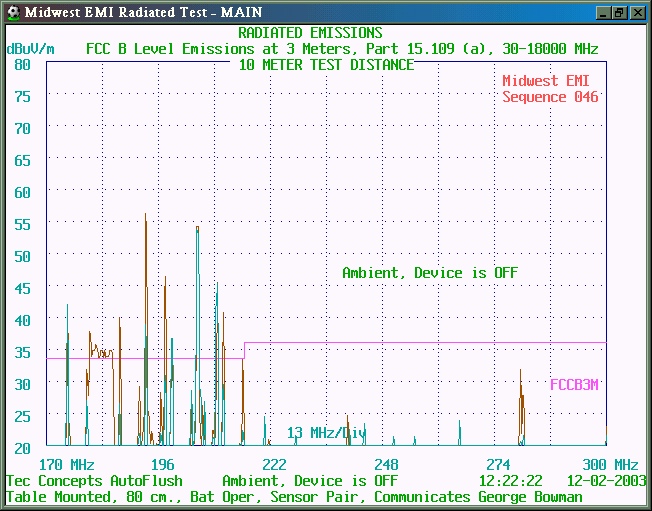Click the pink FCCB3M limit label
The width and height of the screenshot is (652, 511).
(575, 384)
